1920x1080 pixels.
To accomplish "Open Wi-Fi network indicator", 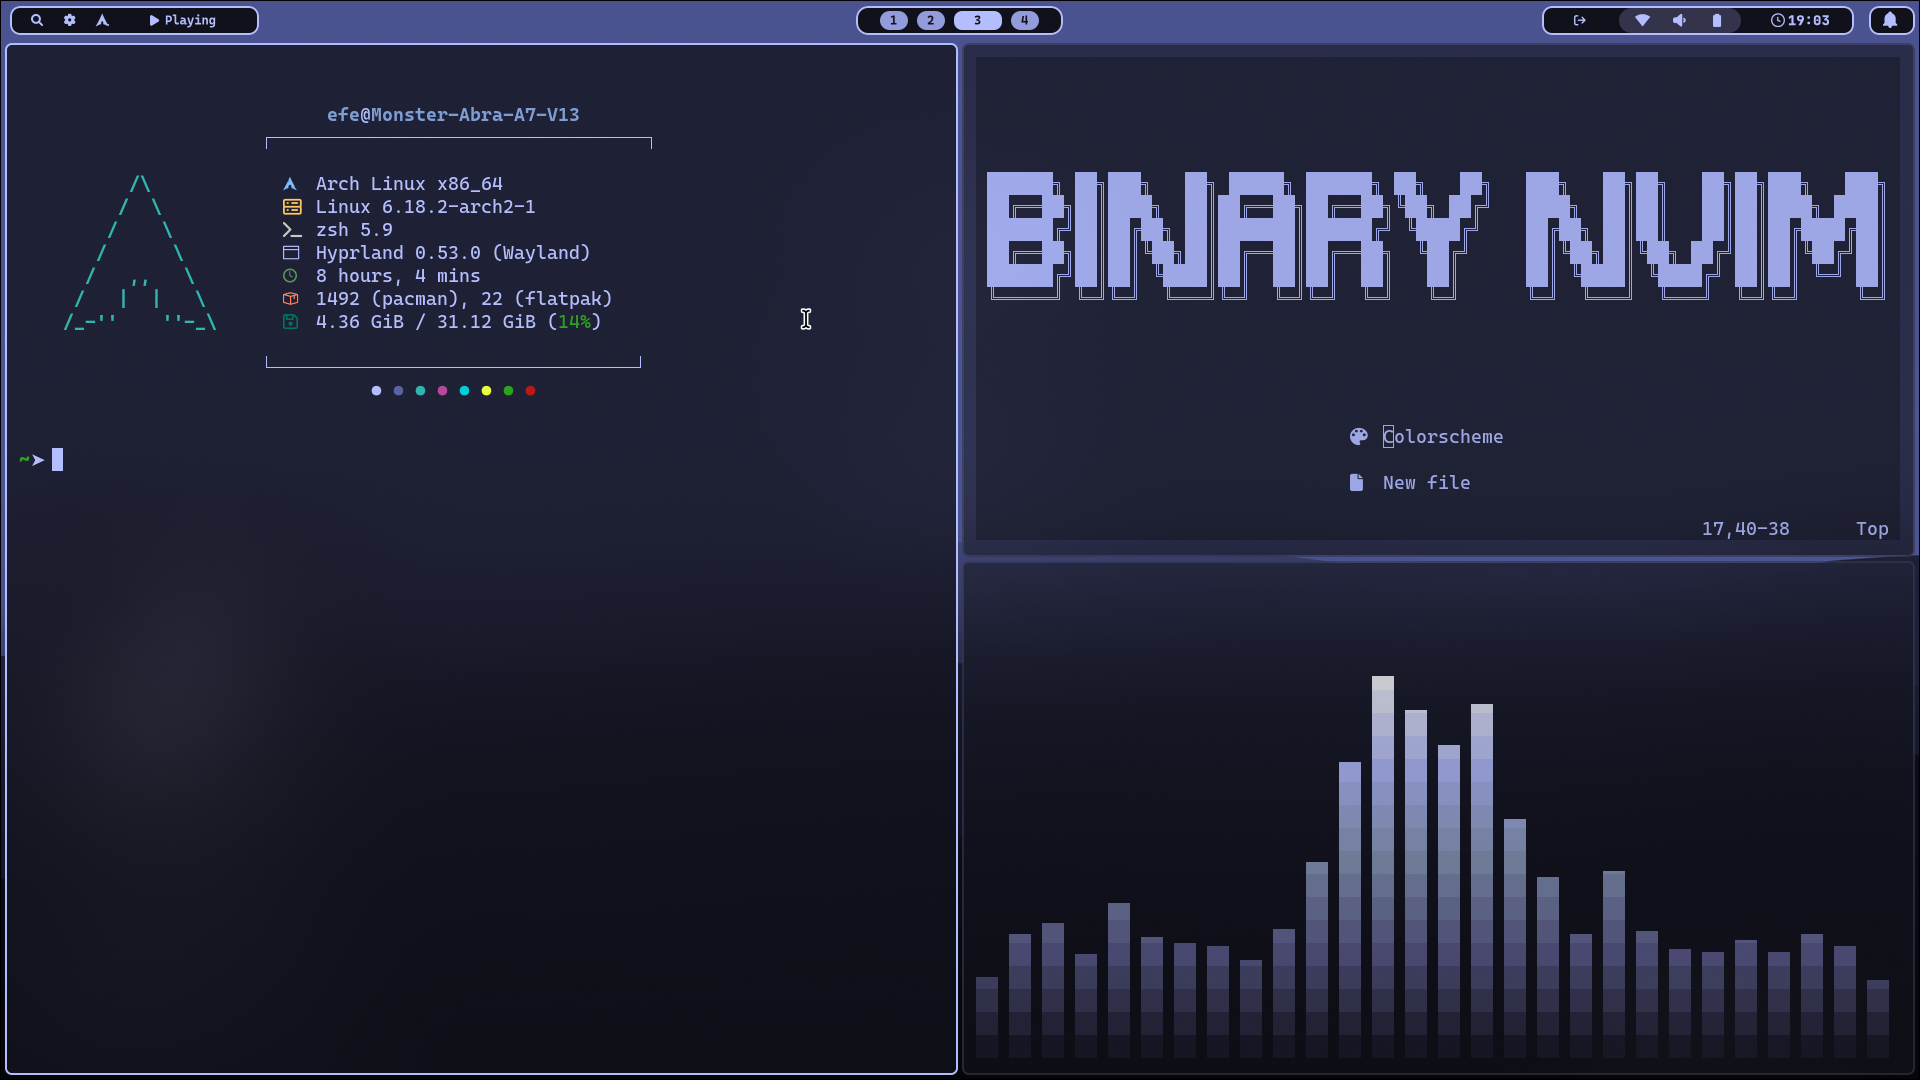I will click(1642, 20).
